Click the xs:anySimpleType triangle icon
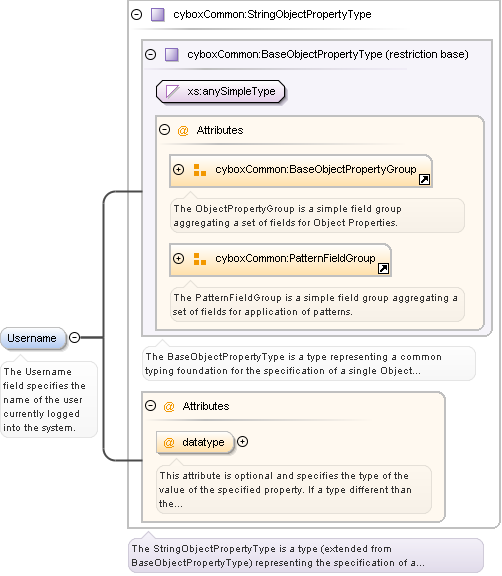Viewport: 502px width, 576px height. (173, 91)
